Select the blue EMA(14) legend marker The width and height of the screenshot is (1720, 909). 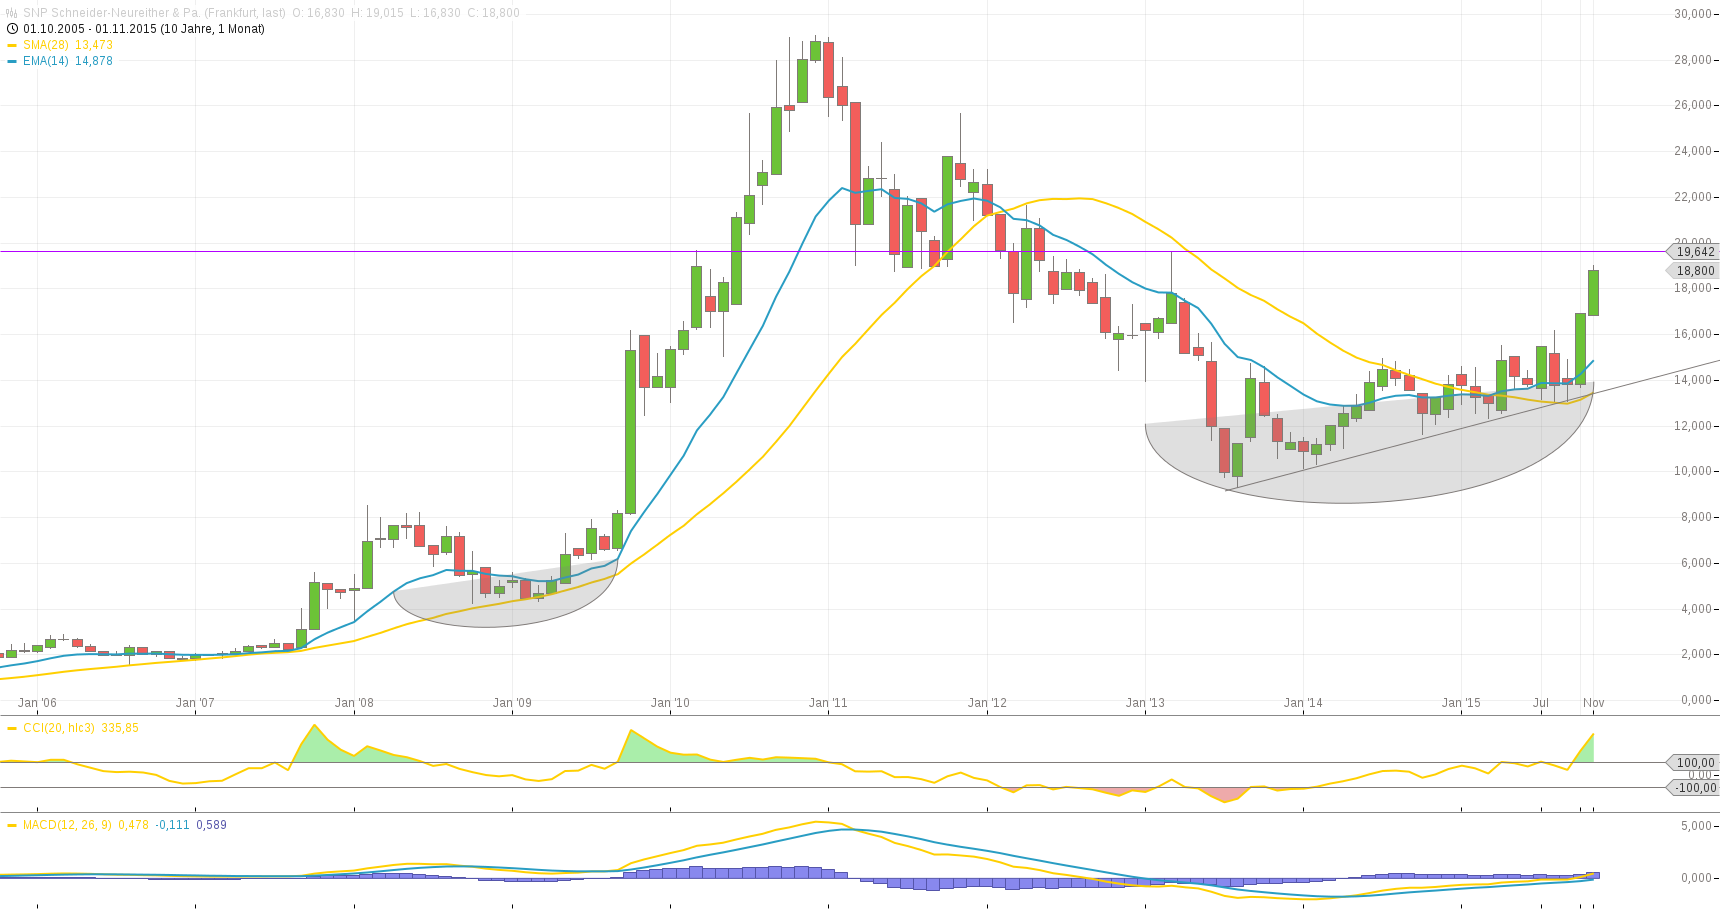pos(12,60)
